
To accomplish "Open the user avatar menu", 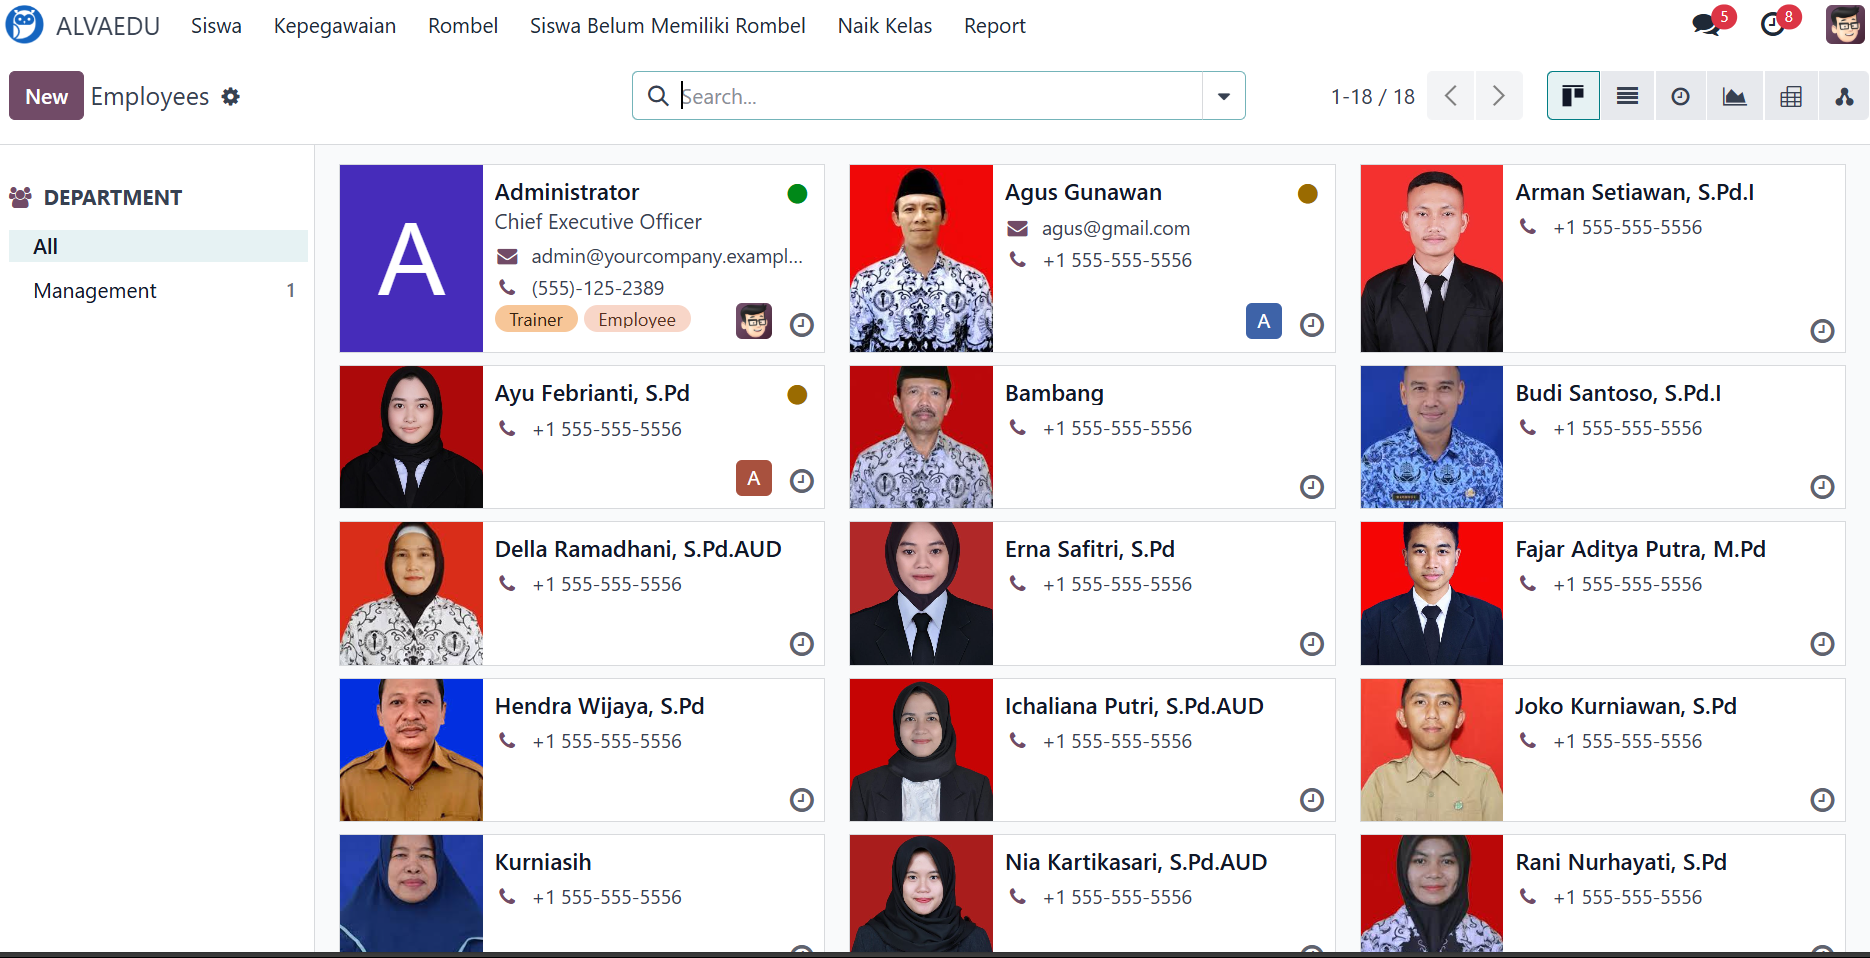I will click(x=1844, y=25).
